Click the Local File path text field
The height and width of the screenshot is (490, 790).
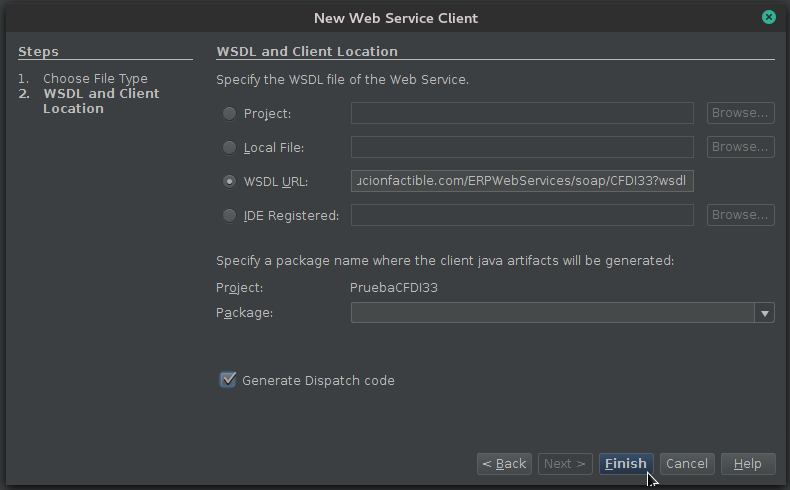click(522, 147)
